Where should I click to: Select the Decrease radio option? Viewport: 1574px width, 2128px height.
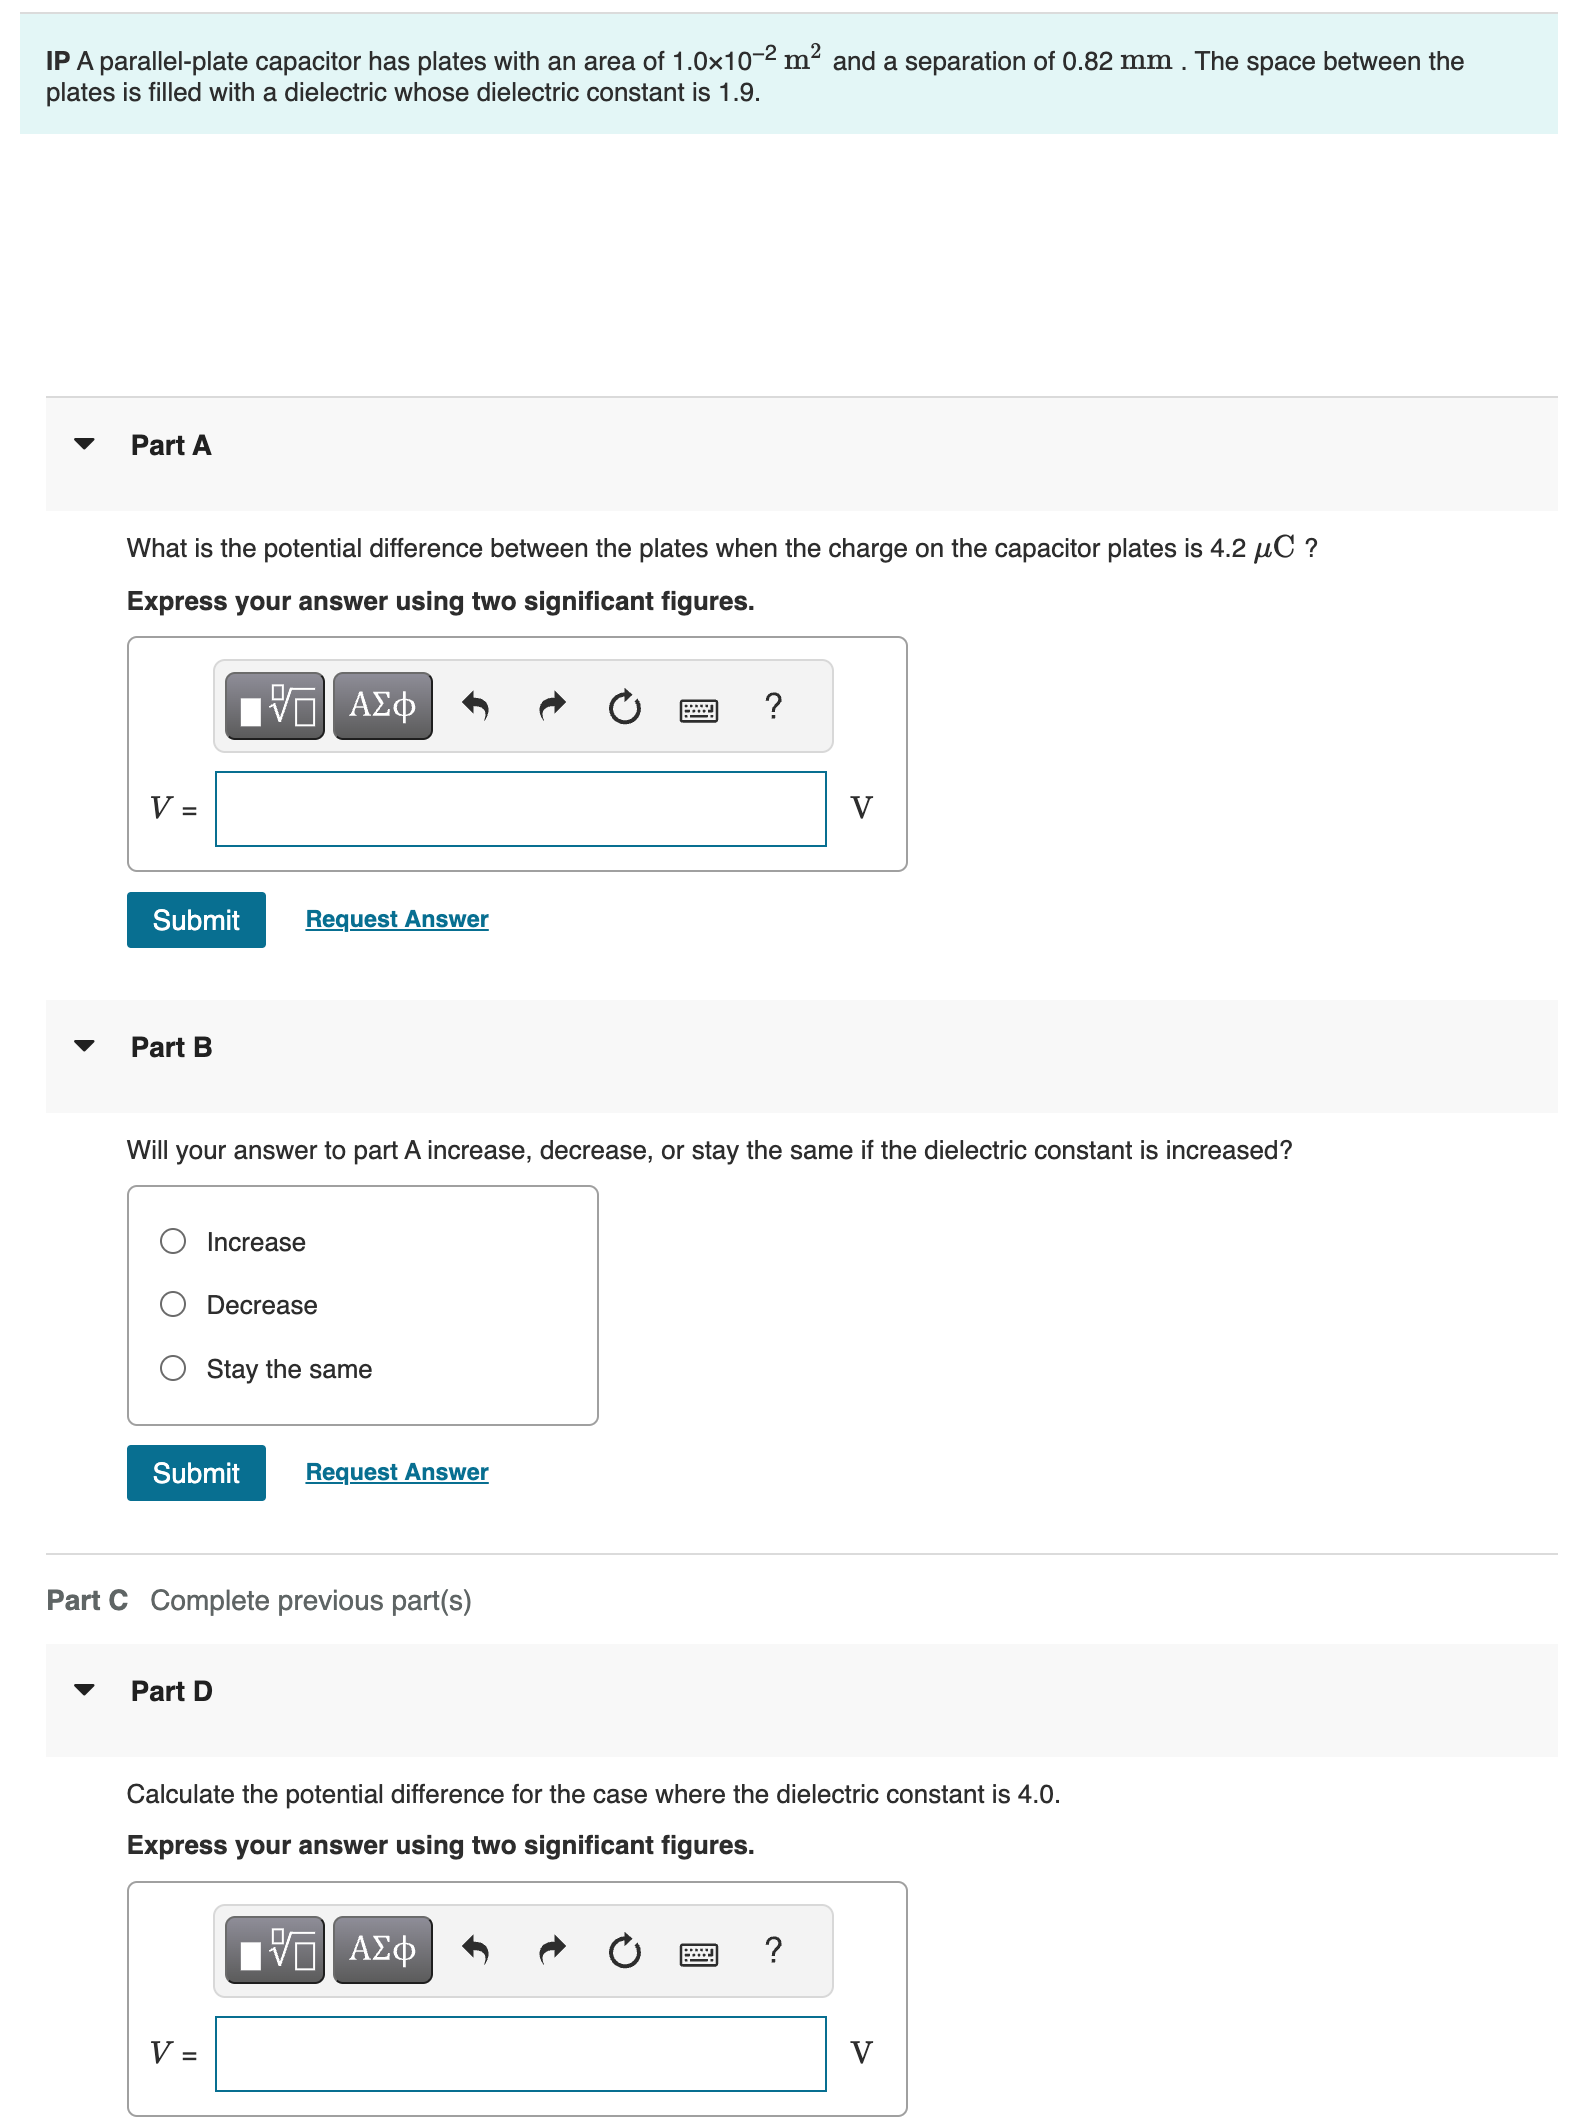tap(173, 1304)
